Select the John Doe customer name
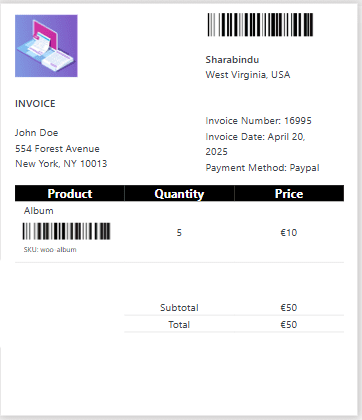The image size is (362, 420). 37,133
